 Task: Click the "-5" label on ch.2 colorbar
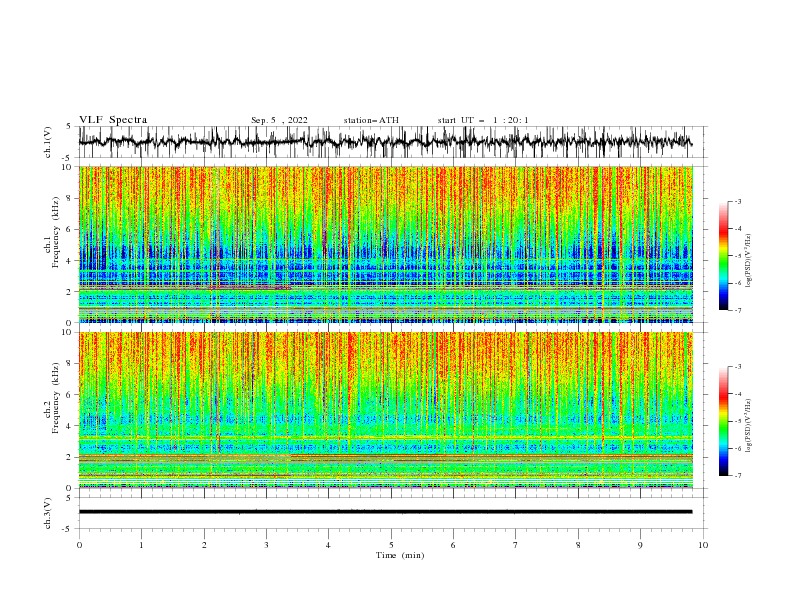pyautogui.click(x=737, y=421)
